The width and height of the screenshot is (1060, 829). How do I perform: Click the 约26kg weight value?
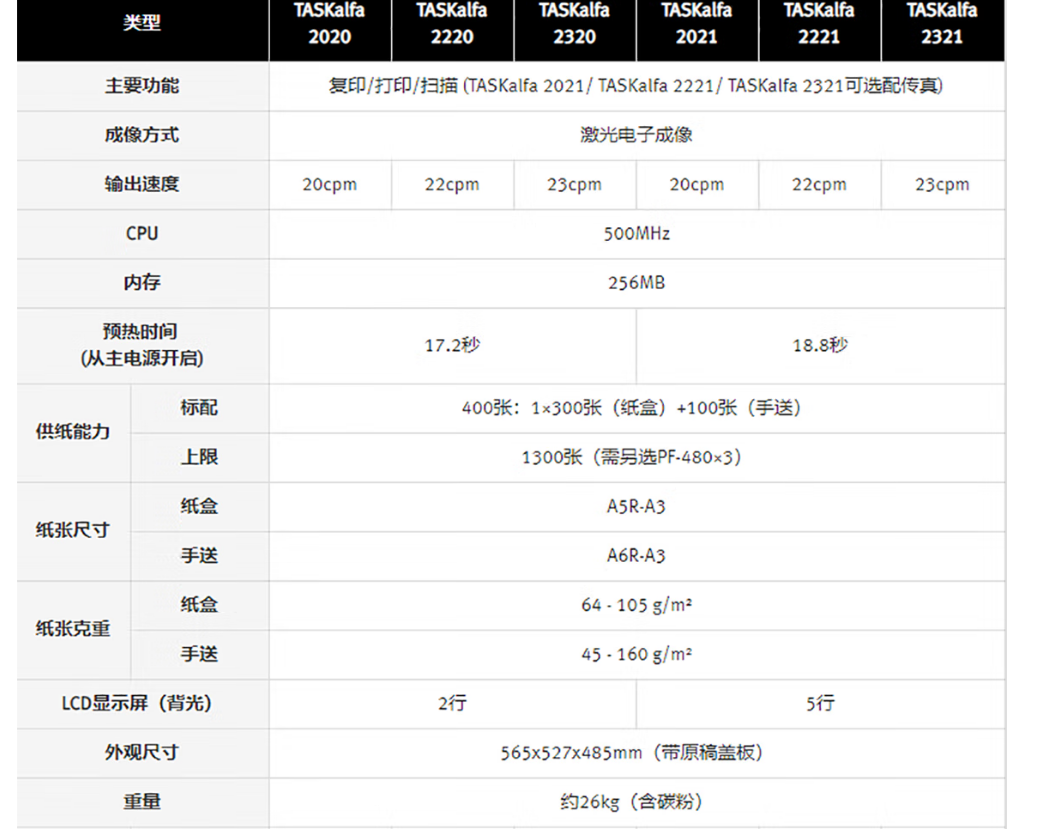[631, 803]
